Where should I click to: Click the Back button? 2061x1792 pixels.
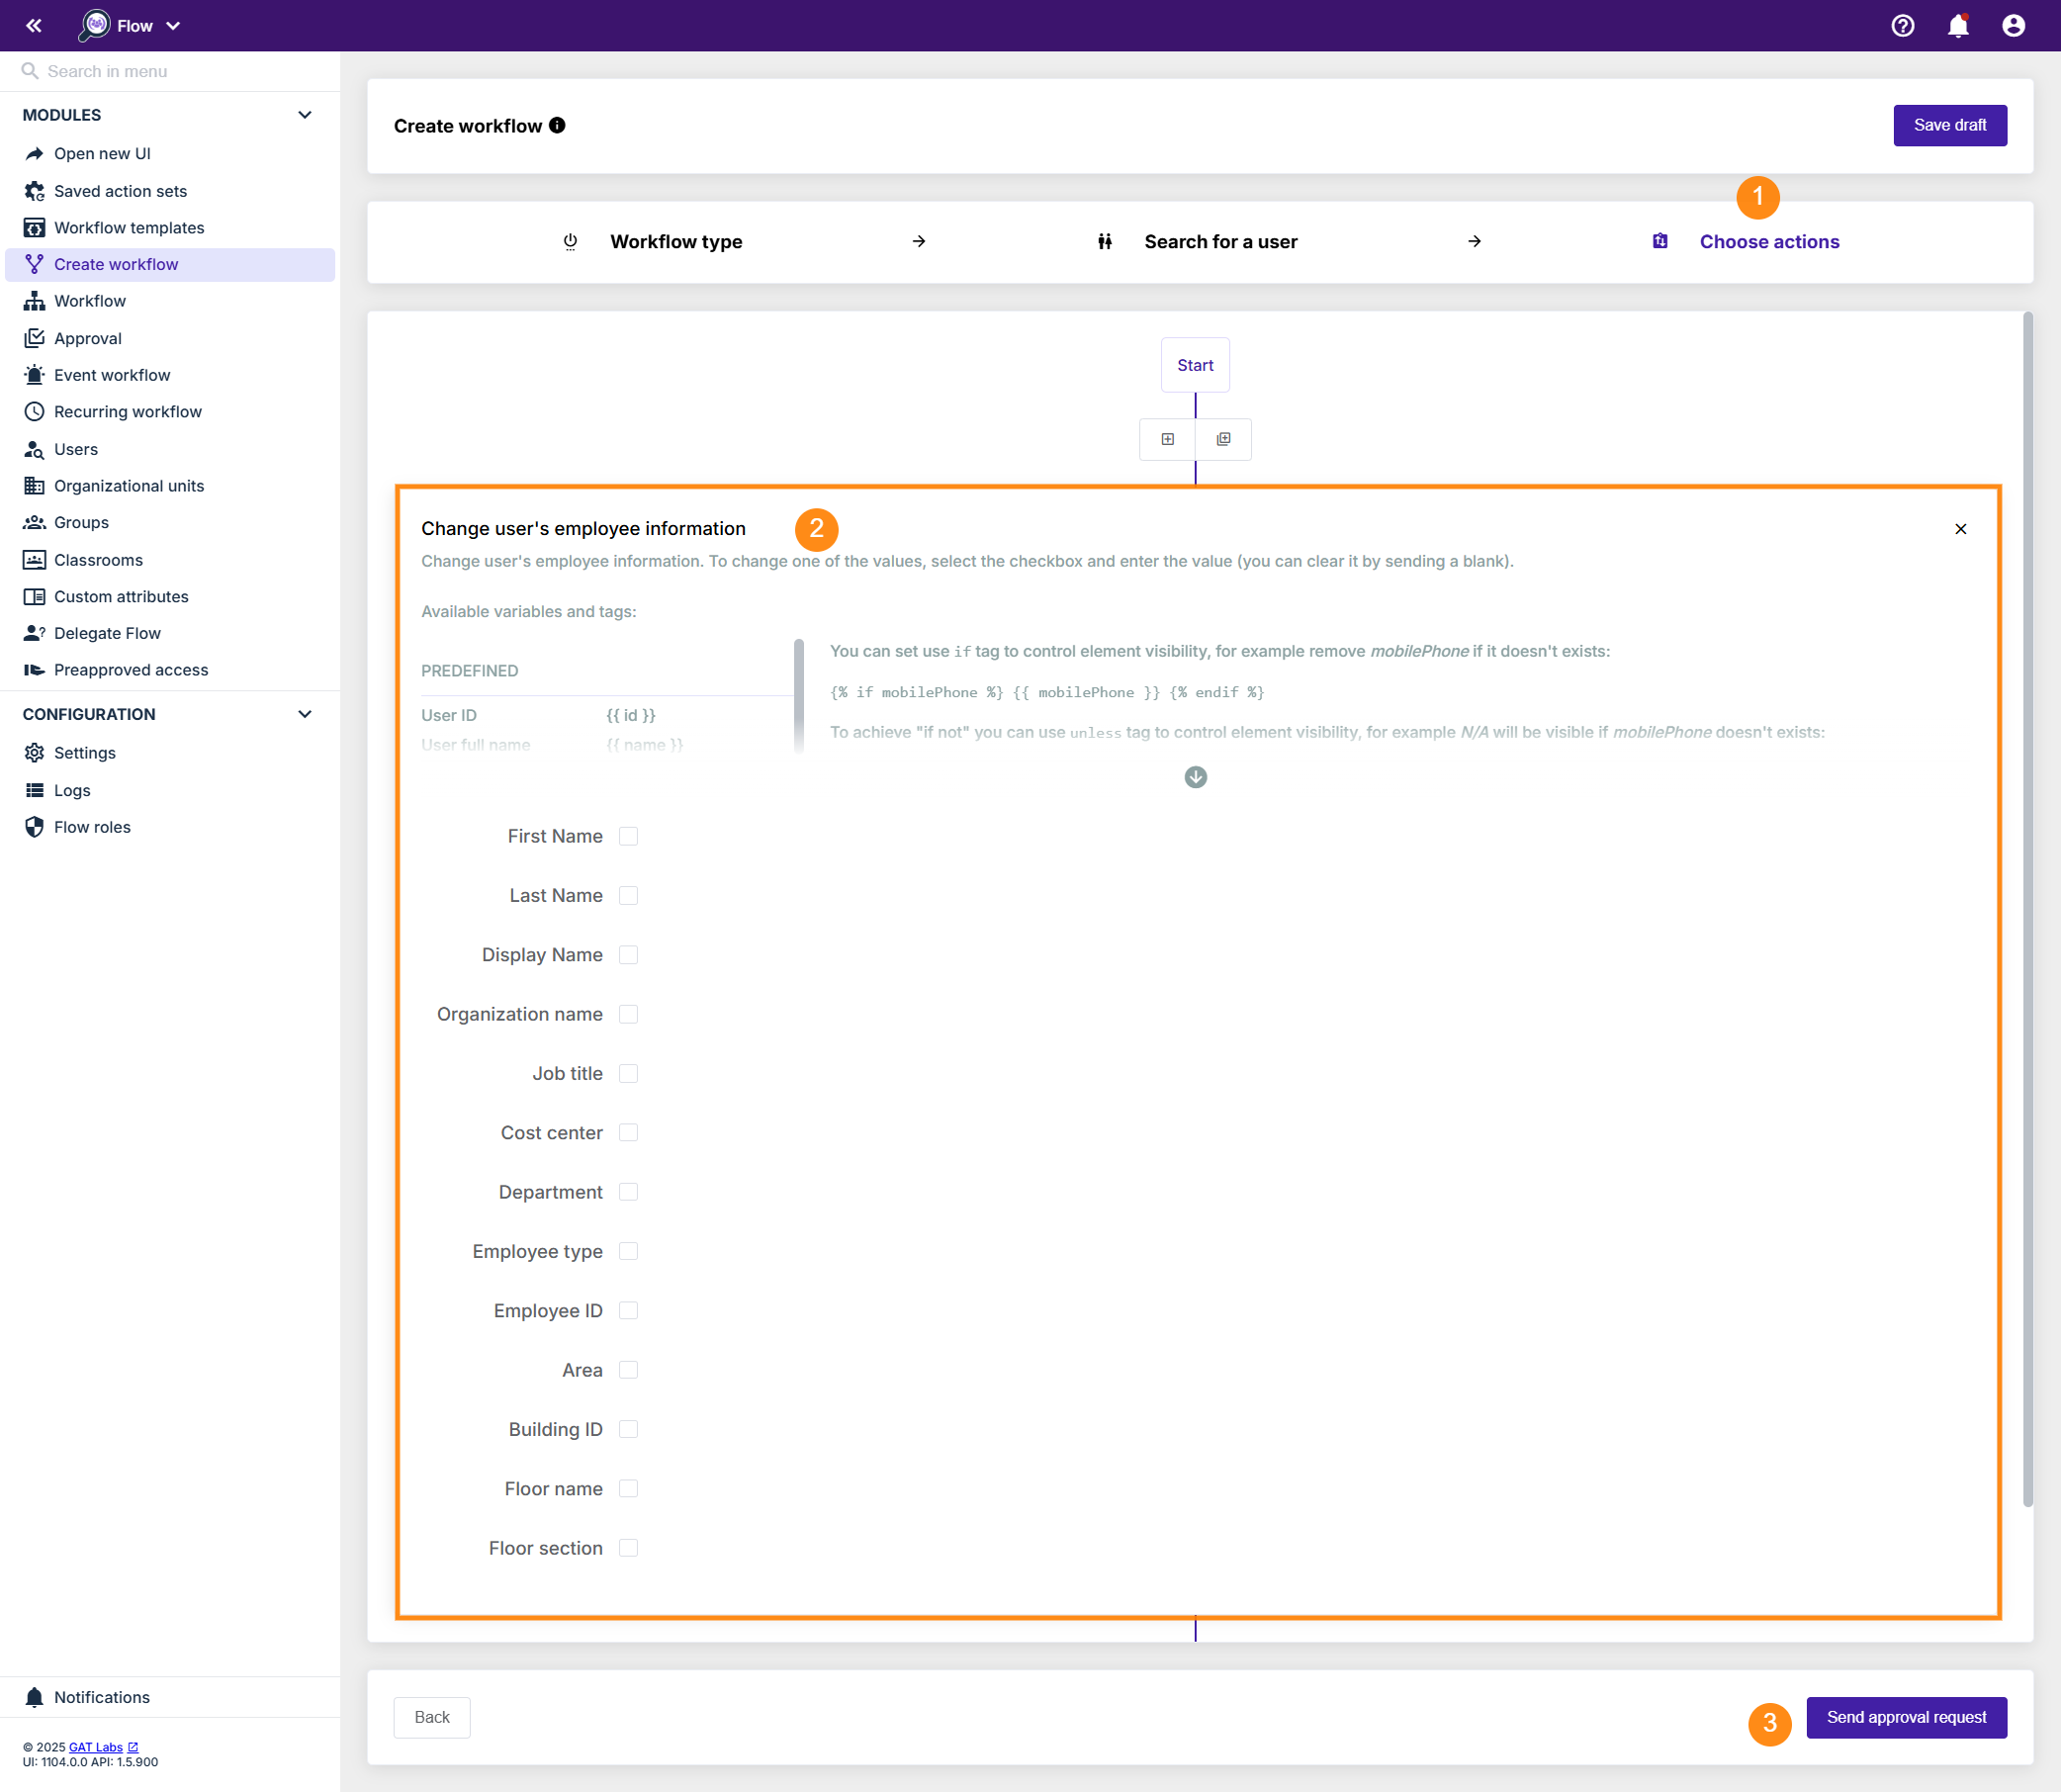click(432, 1717)
